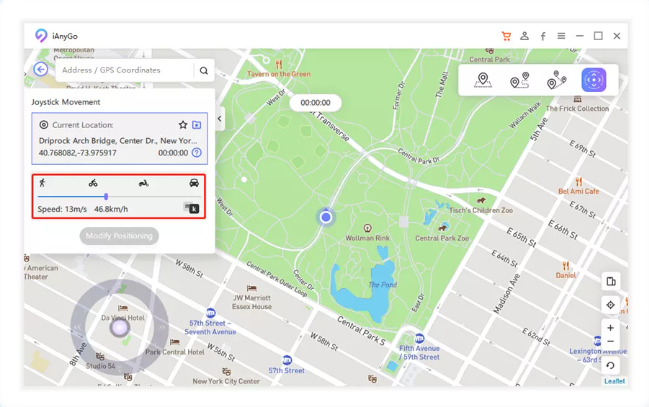The image size is (649, 407).
Task: Open the hamburger menu in title bar
Action: point(561,36)
